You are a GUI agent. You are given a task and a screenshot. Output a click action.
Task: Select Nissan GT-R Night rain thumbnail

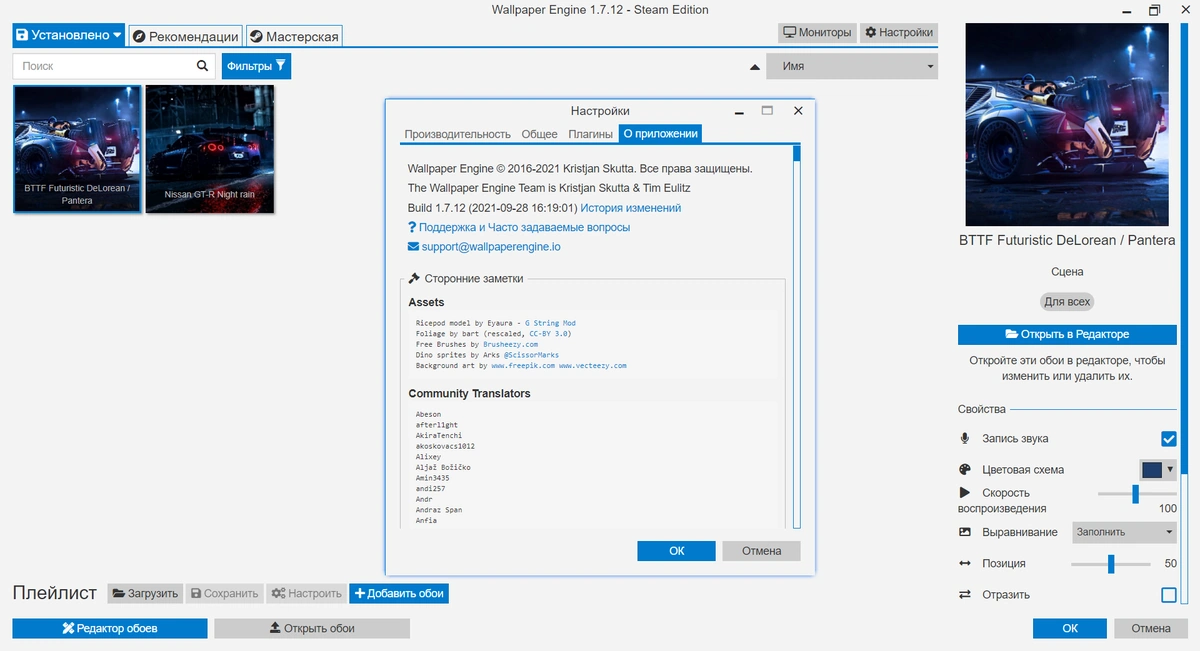pyautogui.click(x=209, y=148)
